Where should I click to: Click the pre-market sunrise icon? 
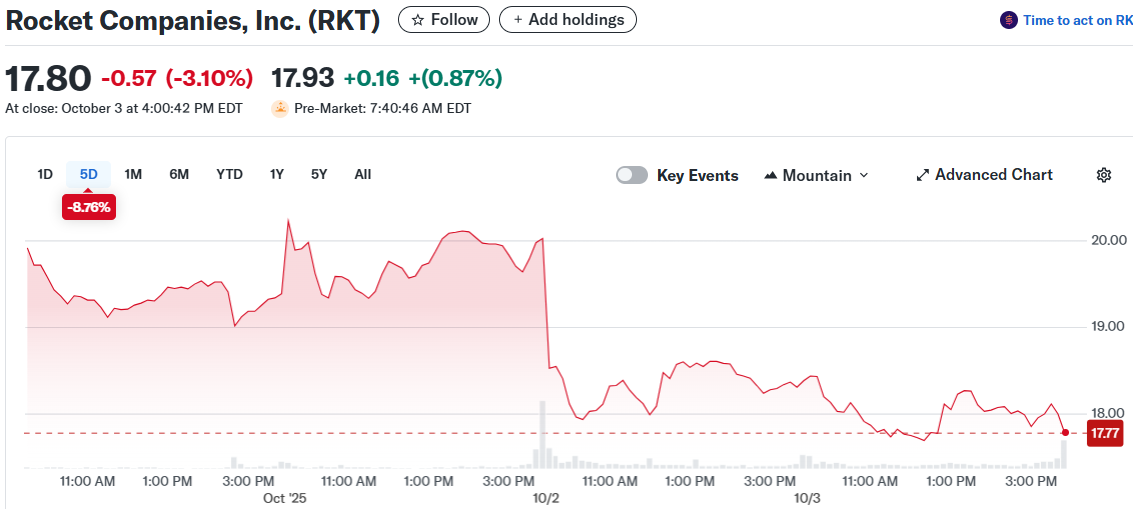(280, 108)
